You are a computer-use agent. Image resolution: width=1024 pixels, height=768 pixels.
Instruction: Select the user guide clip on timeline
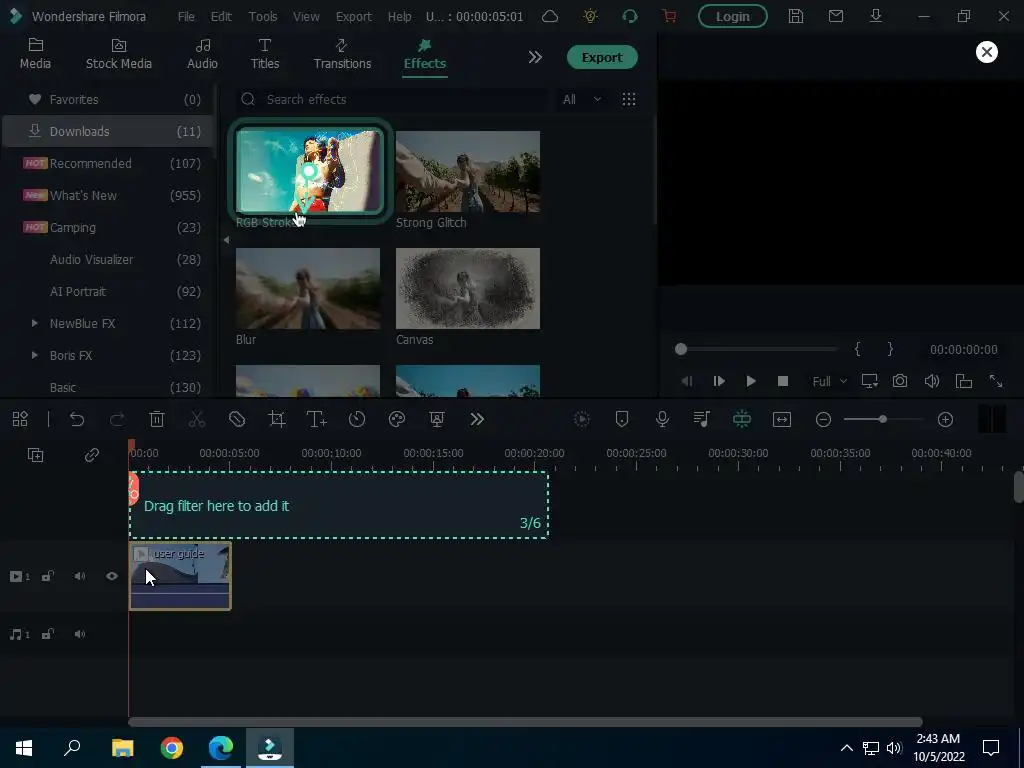pos(180,575)
